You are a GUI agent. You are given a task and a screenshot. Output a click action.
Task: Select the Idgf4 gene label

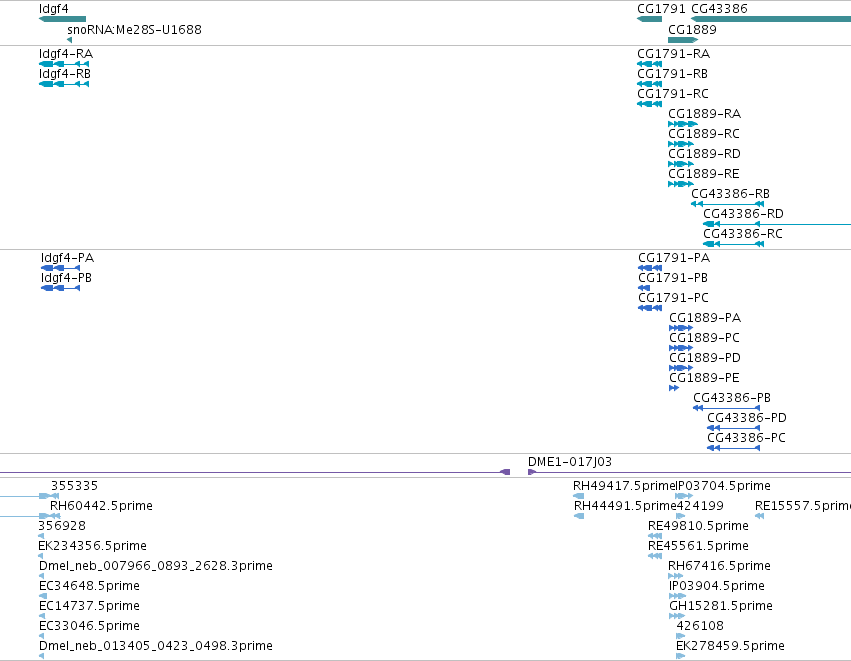click(54, 9)
